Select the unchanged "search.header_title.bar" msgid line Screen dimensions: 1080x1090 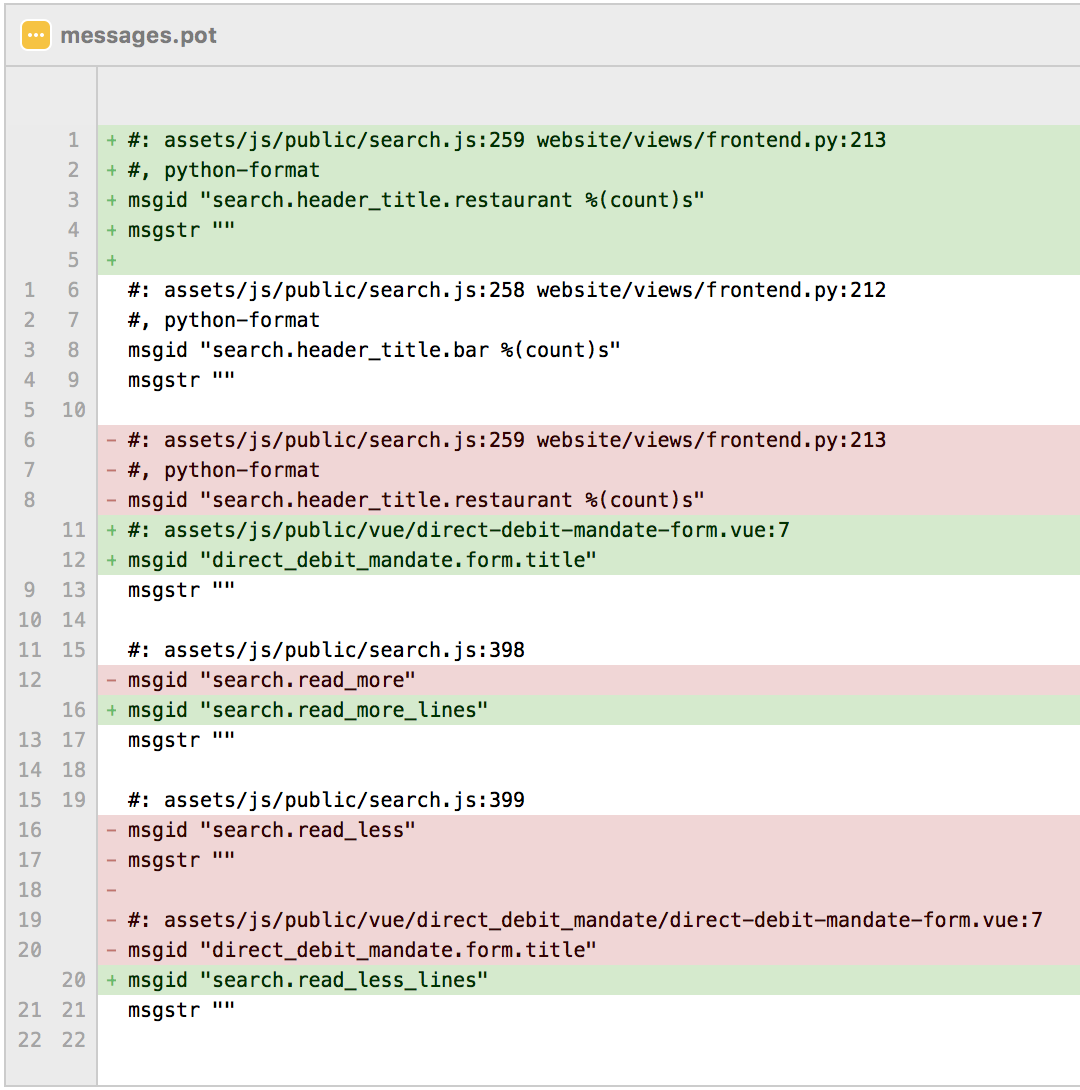tap(374, 350)
